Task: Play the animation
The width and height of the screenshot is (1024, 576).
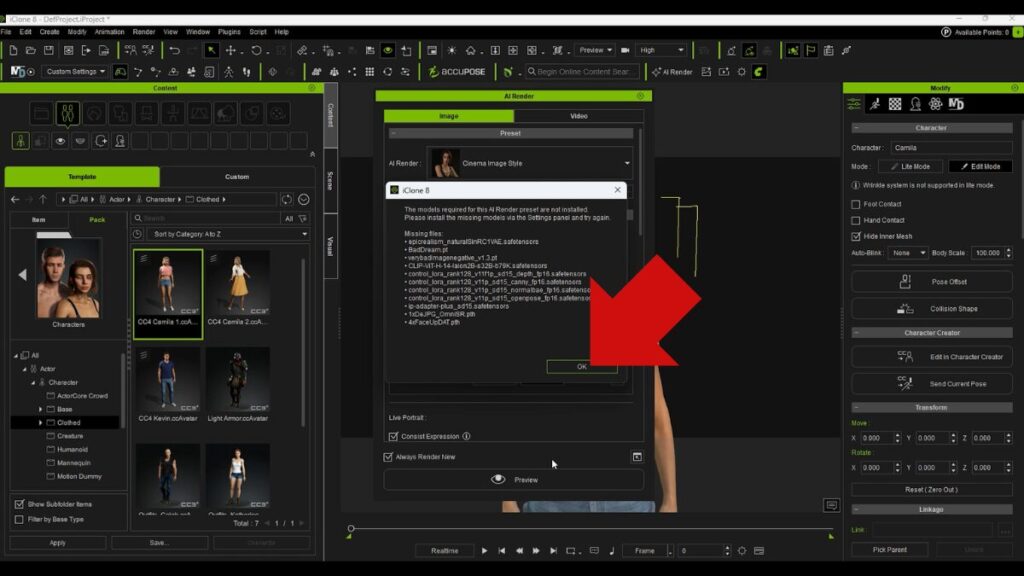Action: coord(484,551)
